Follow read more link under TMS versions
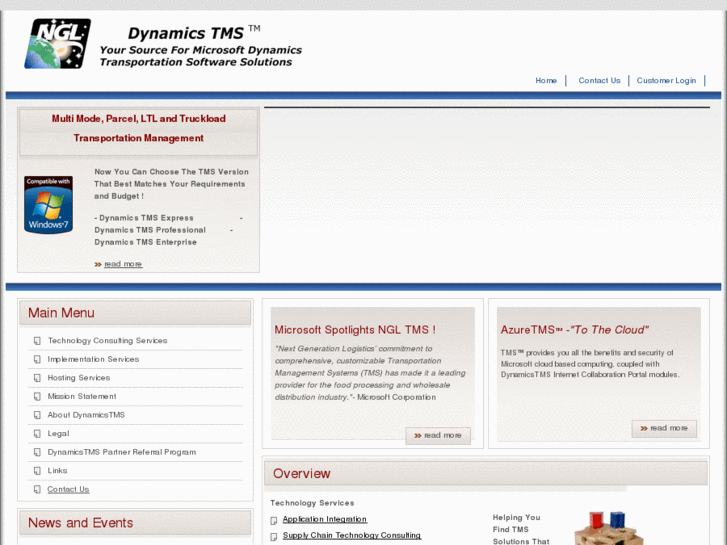 point(123,264)
